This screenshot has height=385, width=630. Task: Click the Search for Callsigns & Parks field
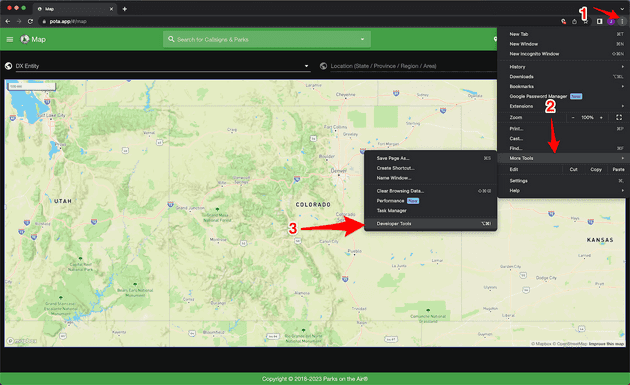pos(267,39)
